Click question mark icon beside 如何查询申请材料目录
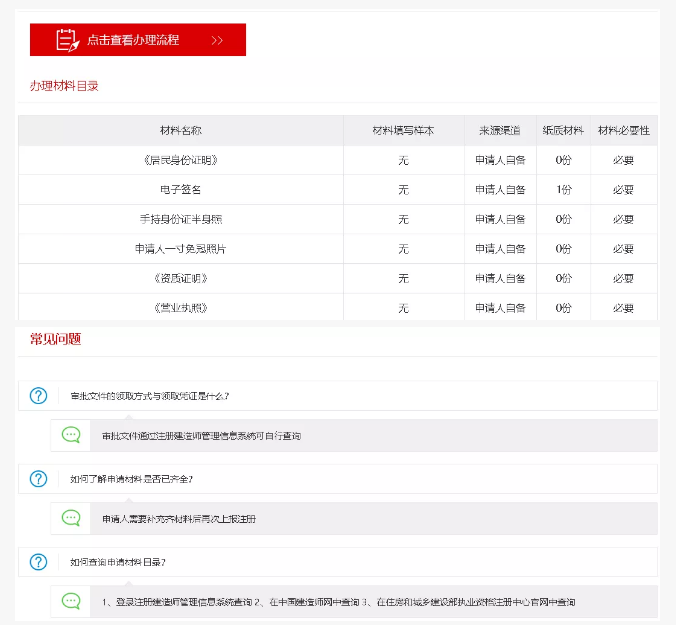677x625 pixels. (38, 562)
